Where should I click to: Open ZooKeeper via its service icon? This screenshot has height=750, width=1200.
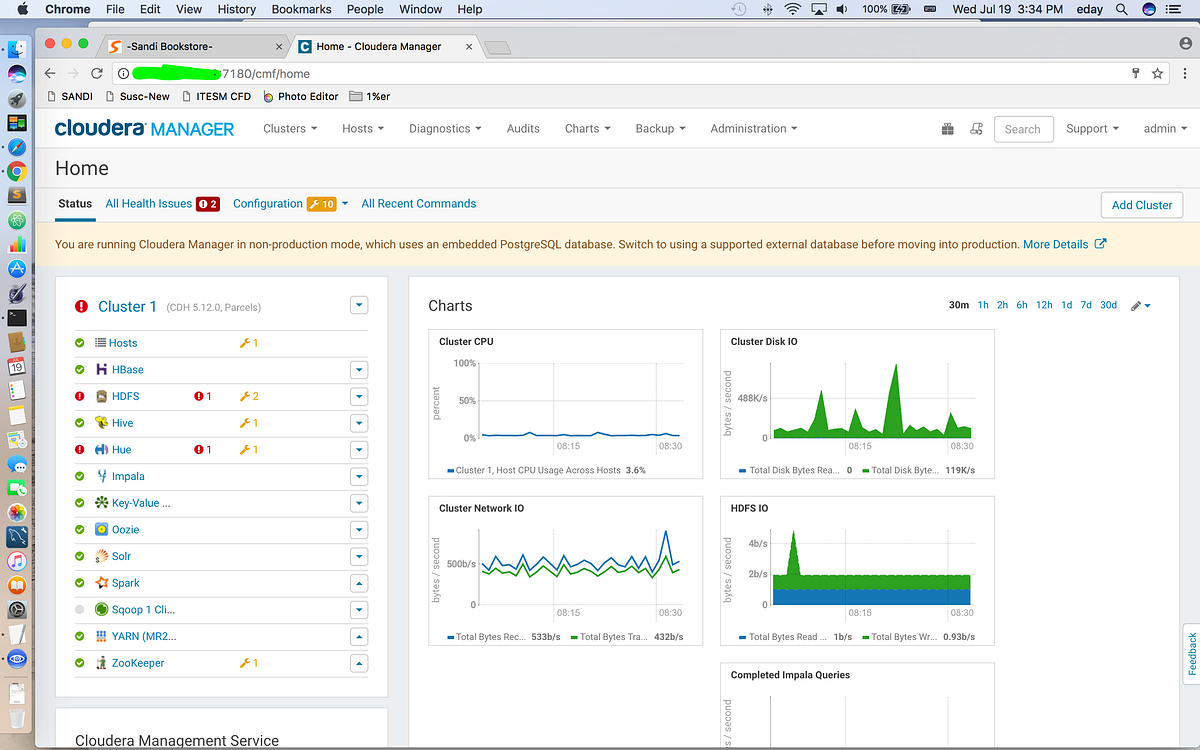101,662
